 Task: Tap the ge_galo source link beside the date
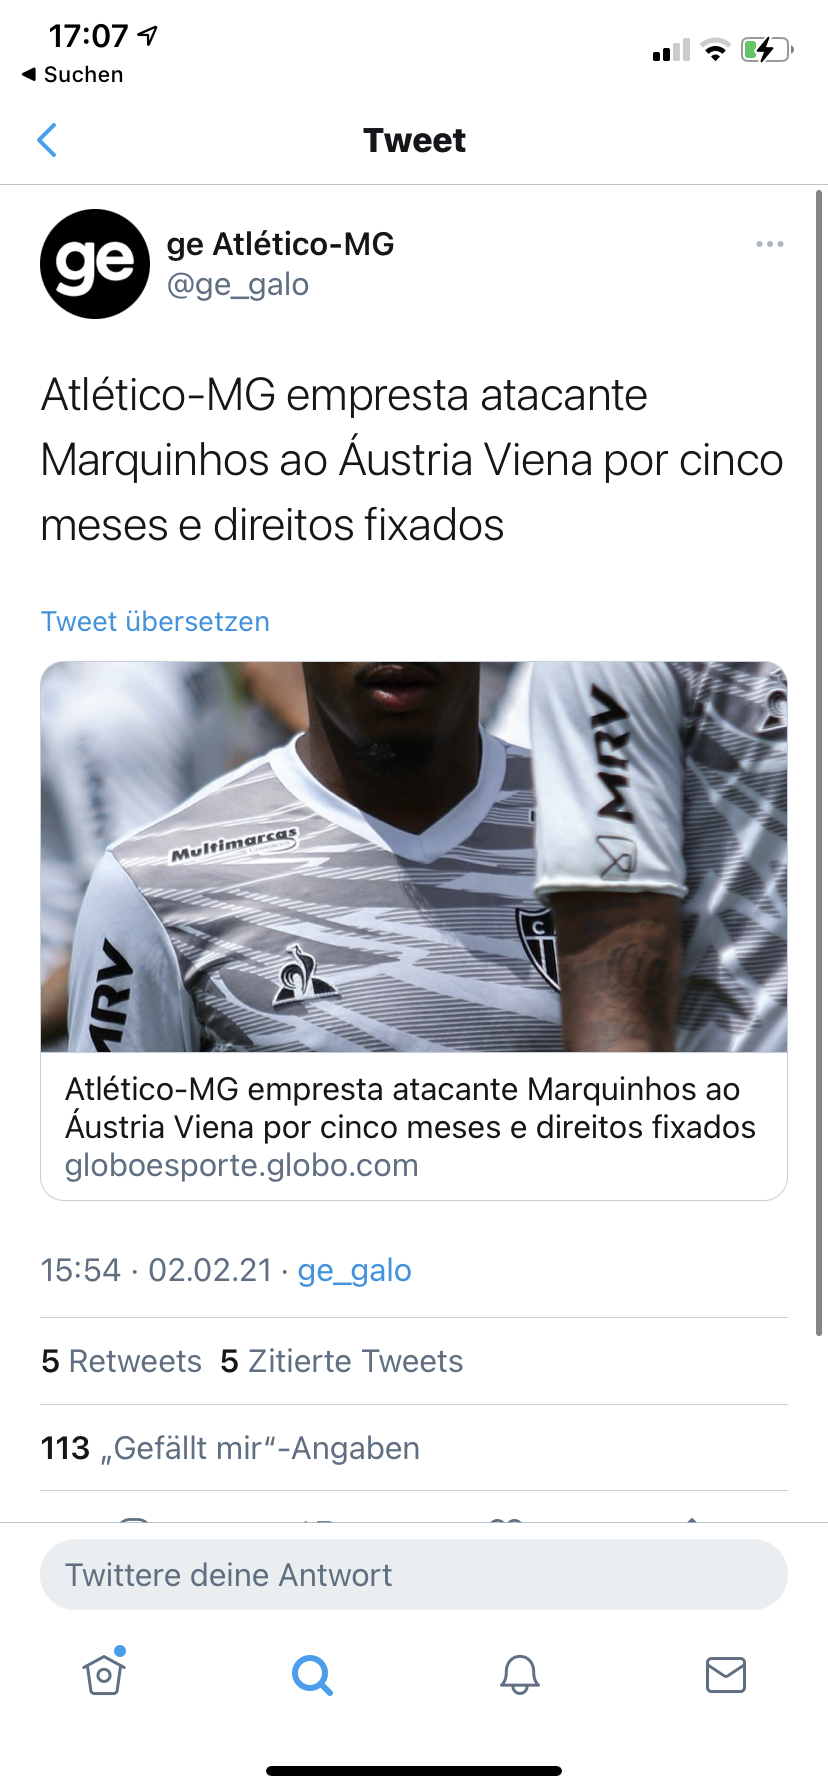pos(354,1270)
